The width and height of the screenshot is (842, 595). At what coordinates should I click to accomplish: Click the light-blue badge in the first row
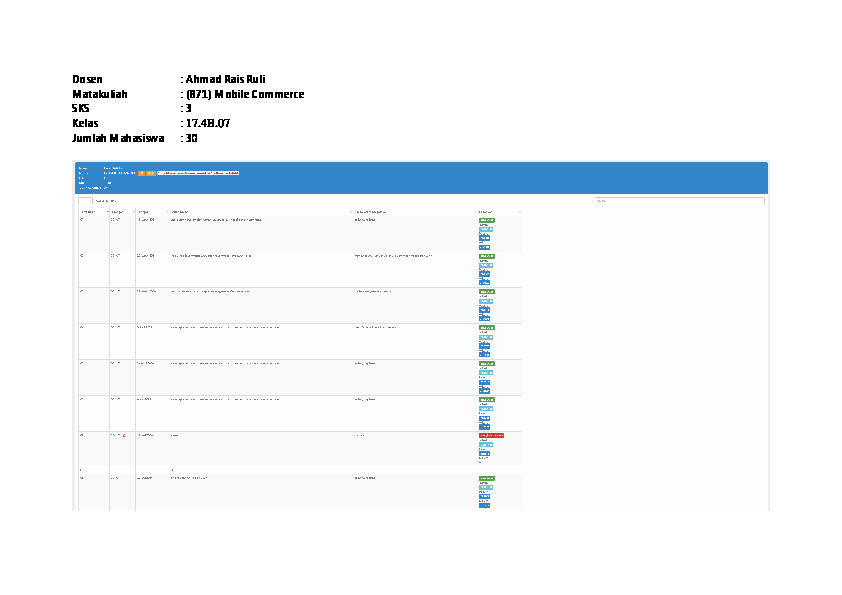click(486, 229)
